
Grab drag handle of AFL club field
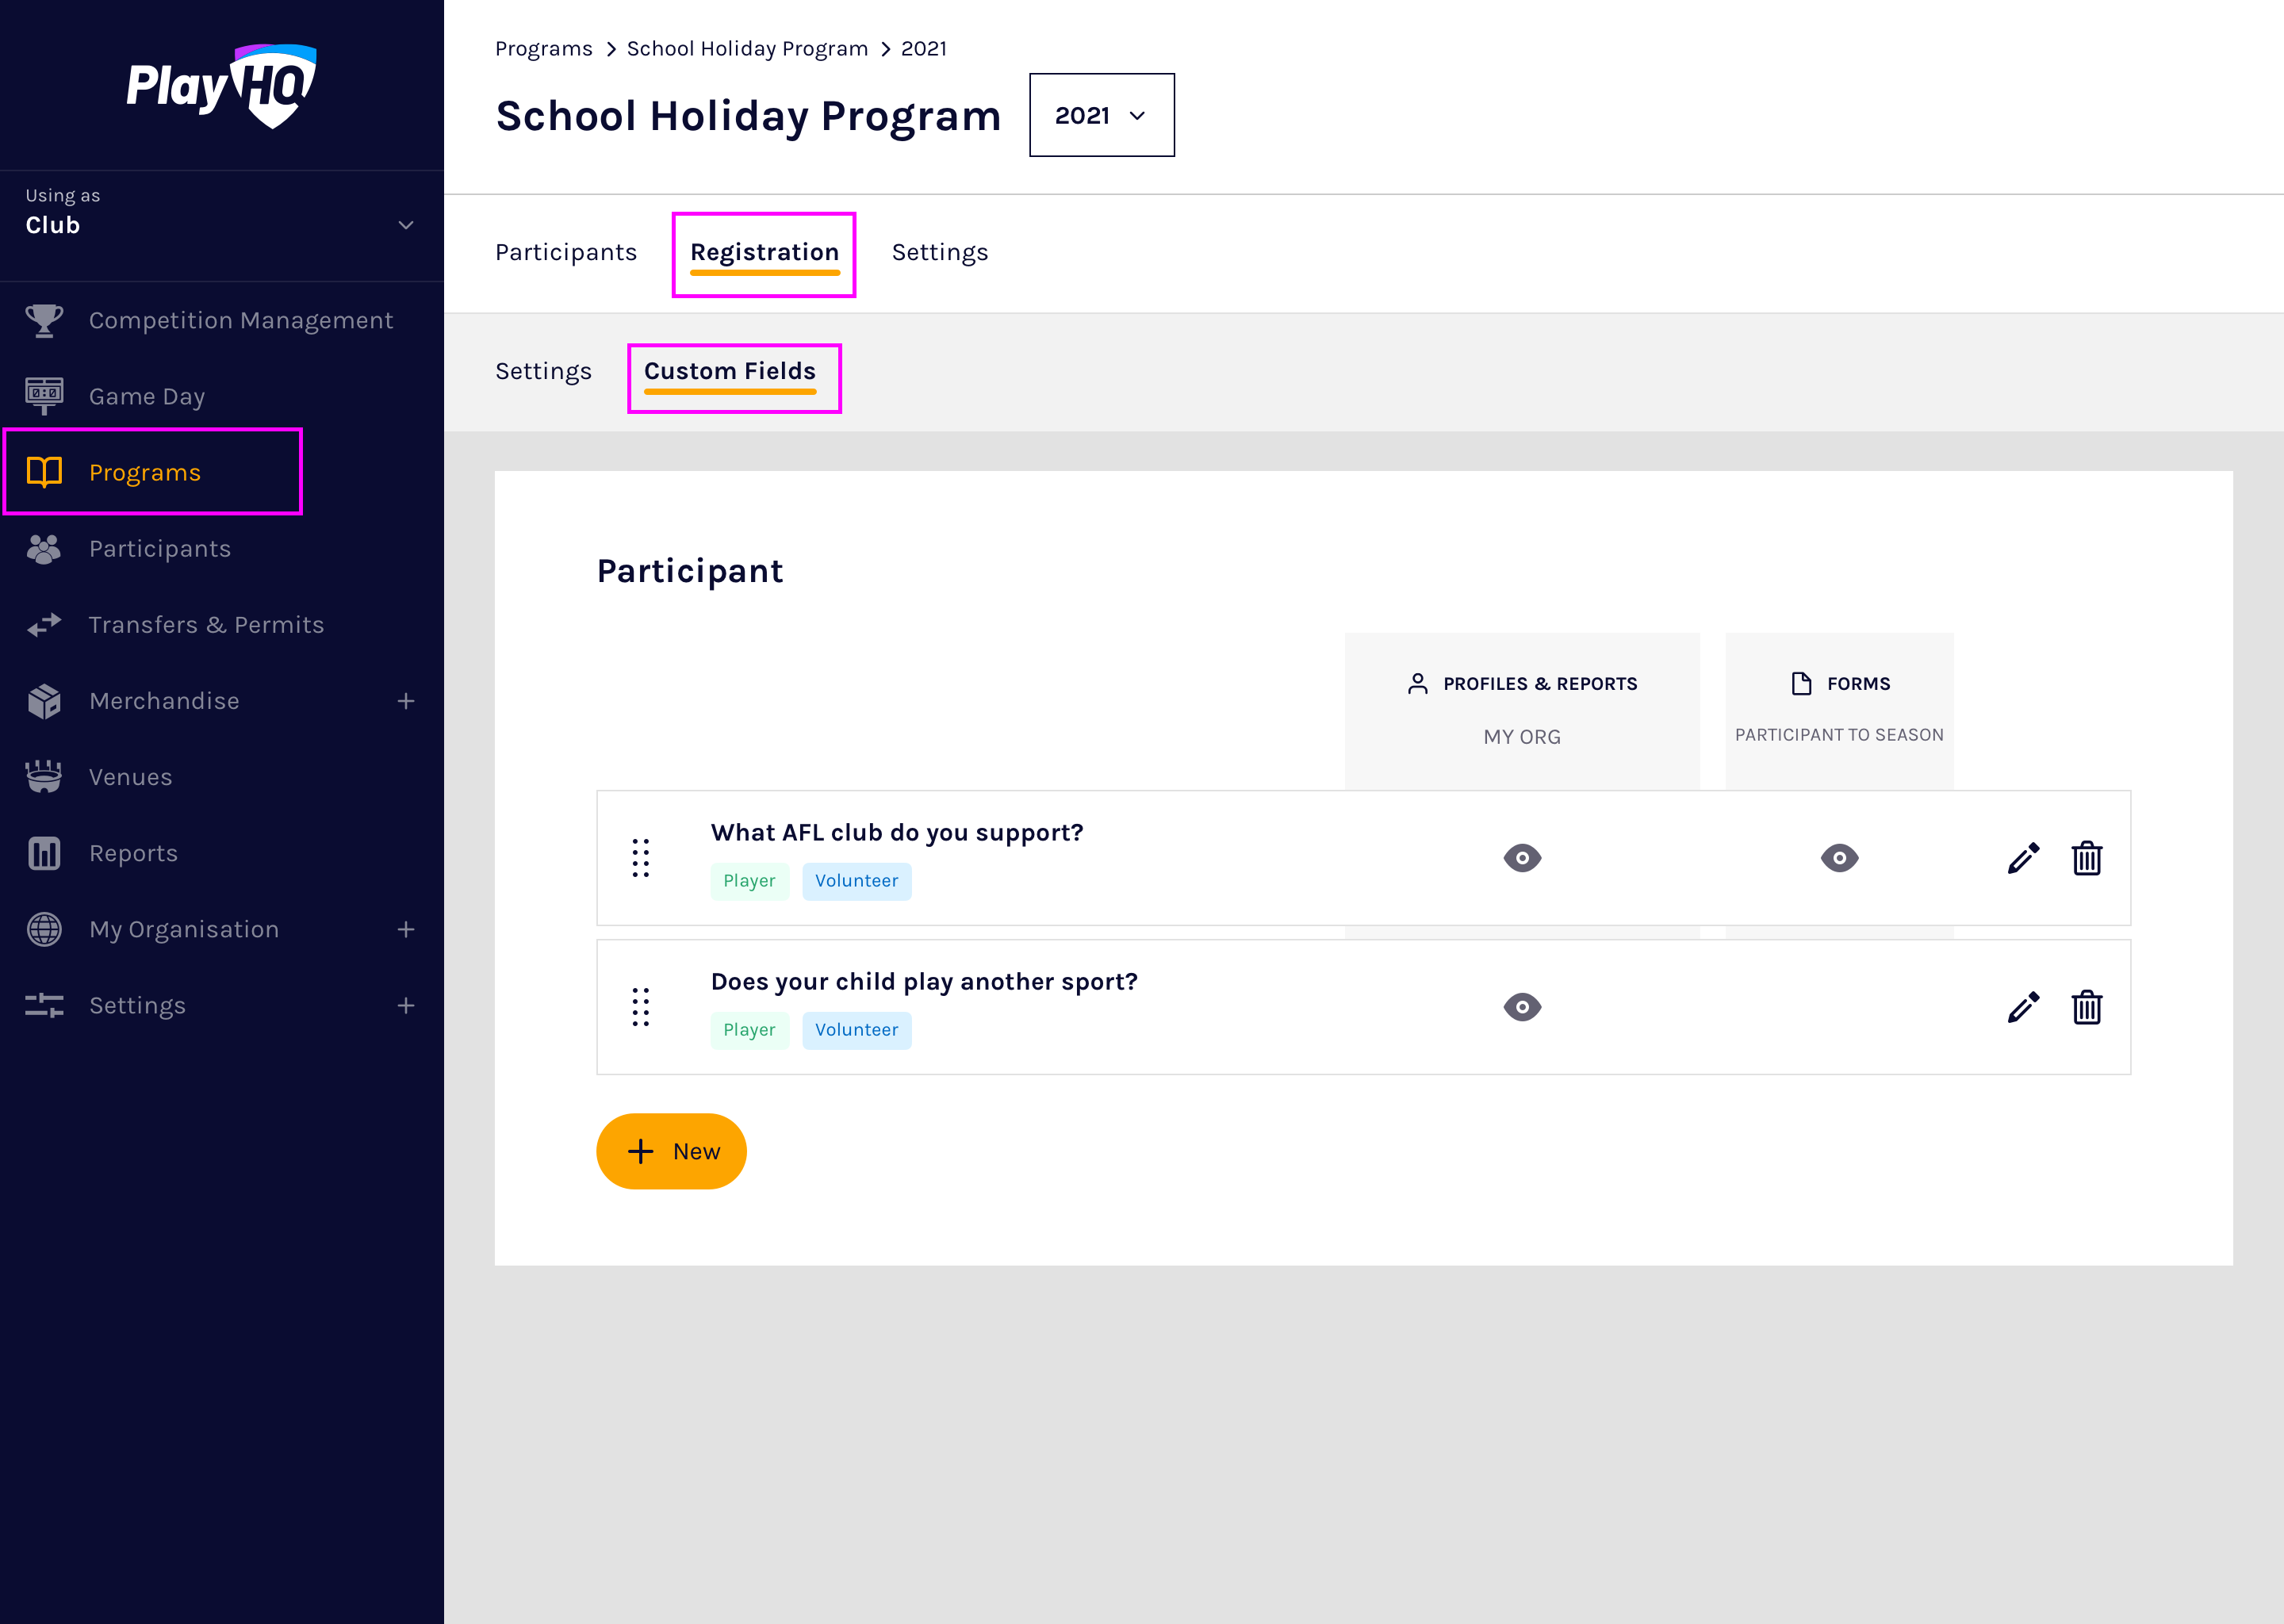[640, 858]
